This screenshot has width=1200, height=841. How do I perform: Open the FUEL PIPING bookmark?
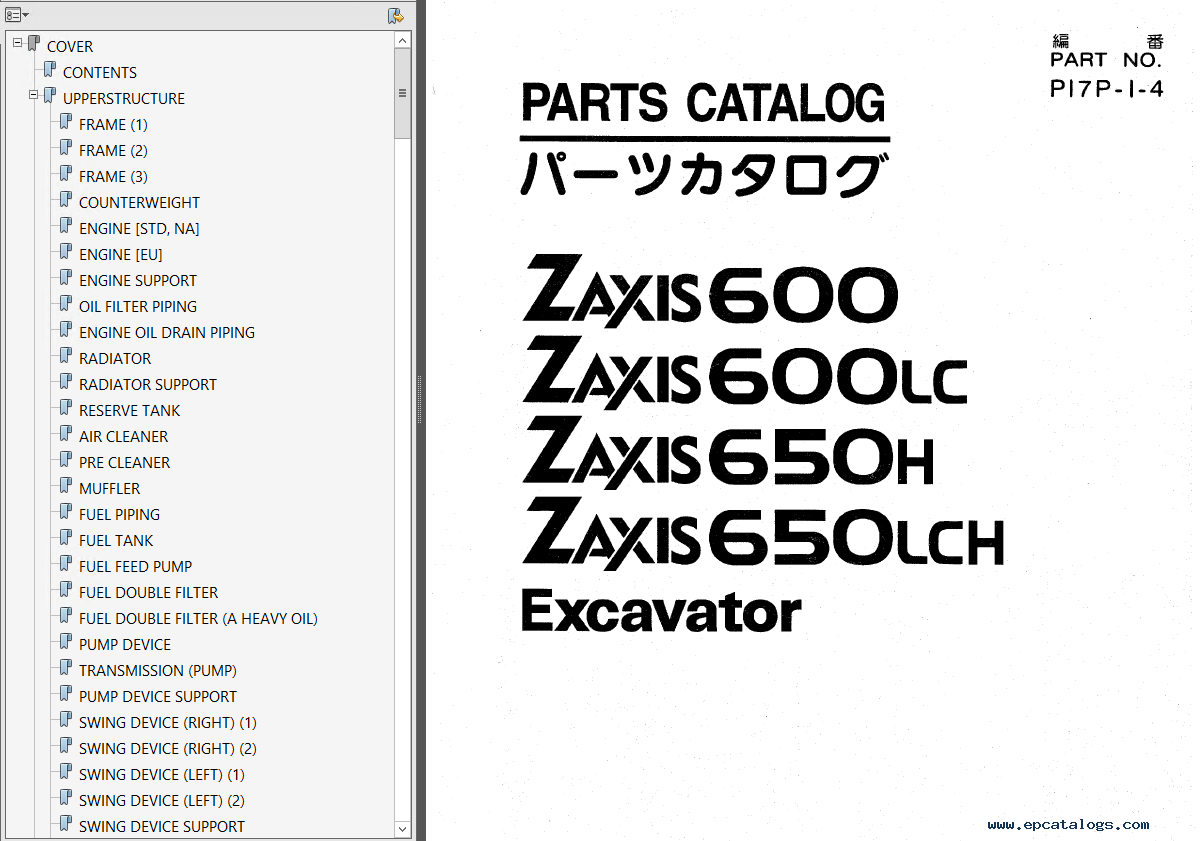pyautogui.click(x=119, y=515)
